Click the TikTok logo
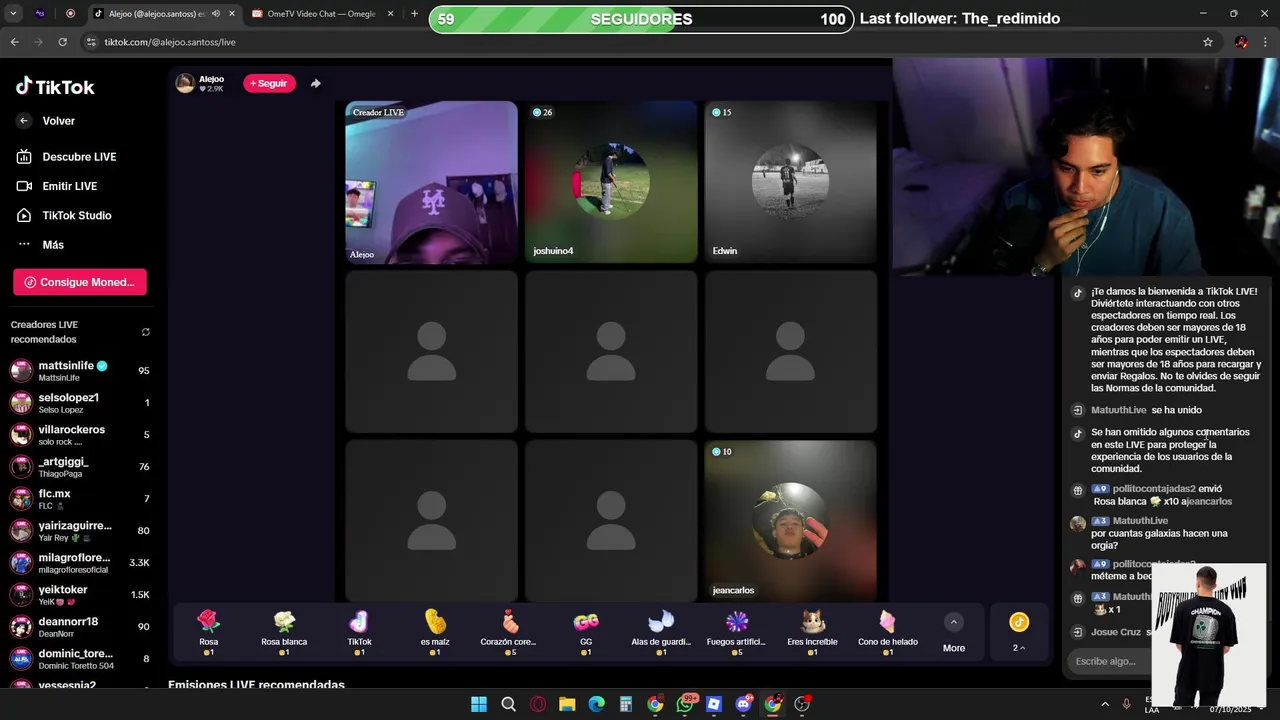This screenshot has height=720, width=1280. [x=55, y=87]
